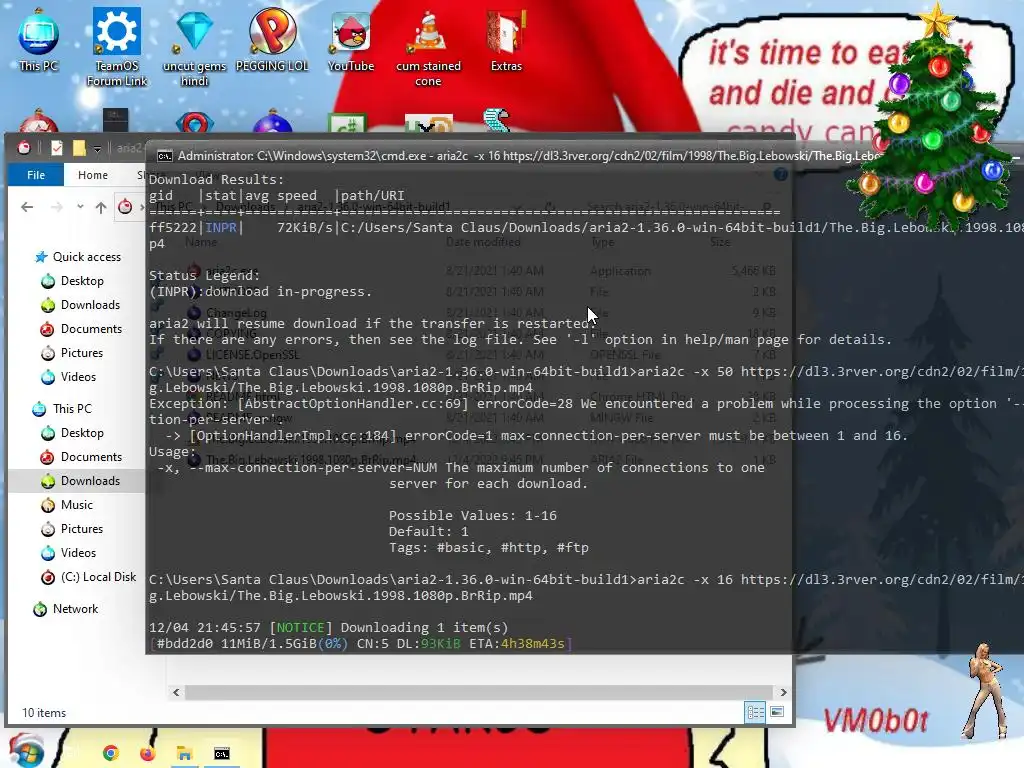
Task: Open This PC desktop icon
Action: pyautogui.click(x=39, y=39)
